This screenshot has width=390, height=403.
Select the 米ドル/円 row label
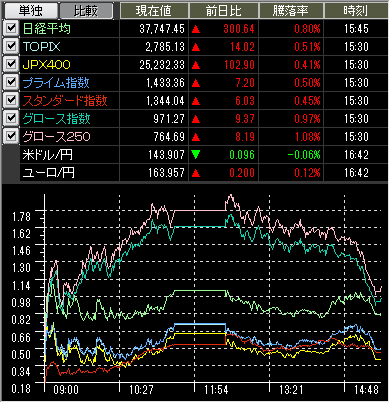(47, 155)
